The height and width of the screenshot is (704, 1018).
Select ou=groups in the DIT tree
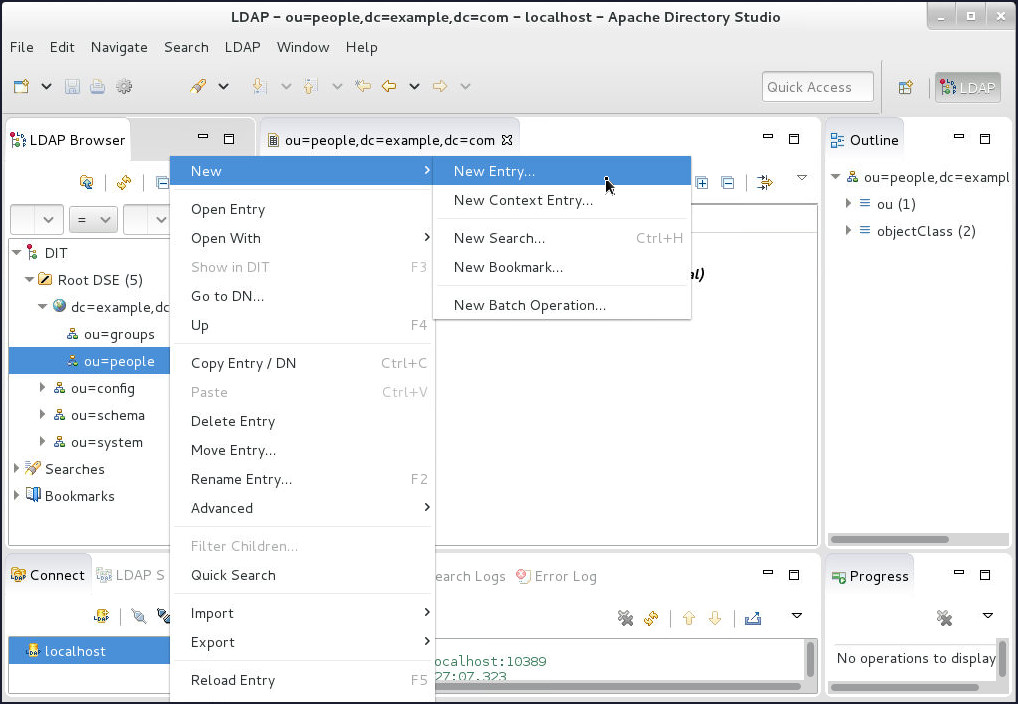tap(119, 334)
